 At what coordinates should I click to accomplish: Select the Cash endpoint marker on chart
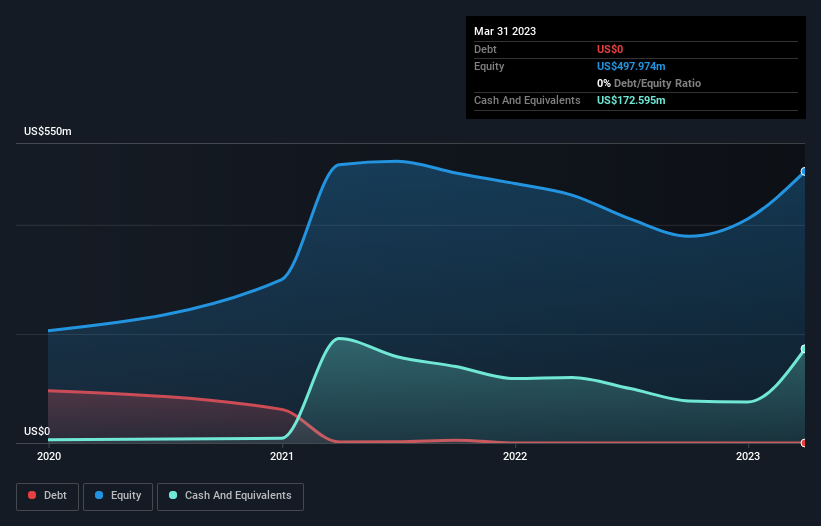coord(804,349)
